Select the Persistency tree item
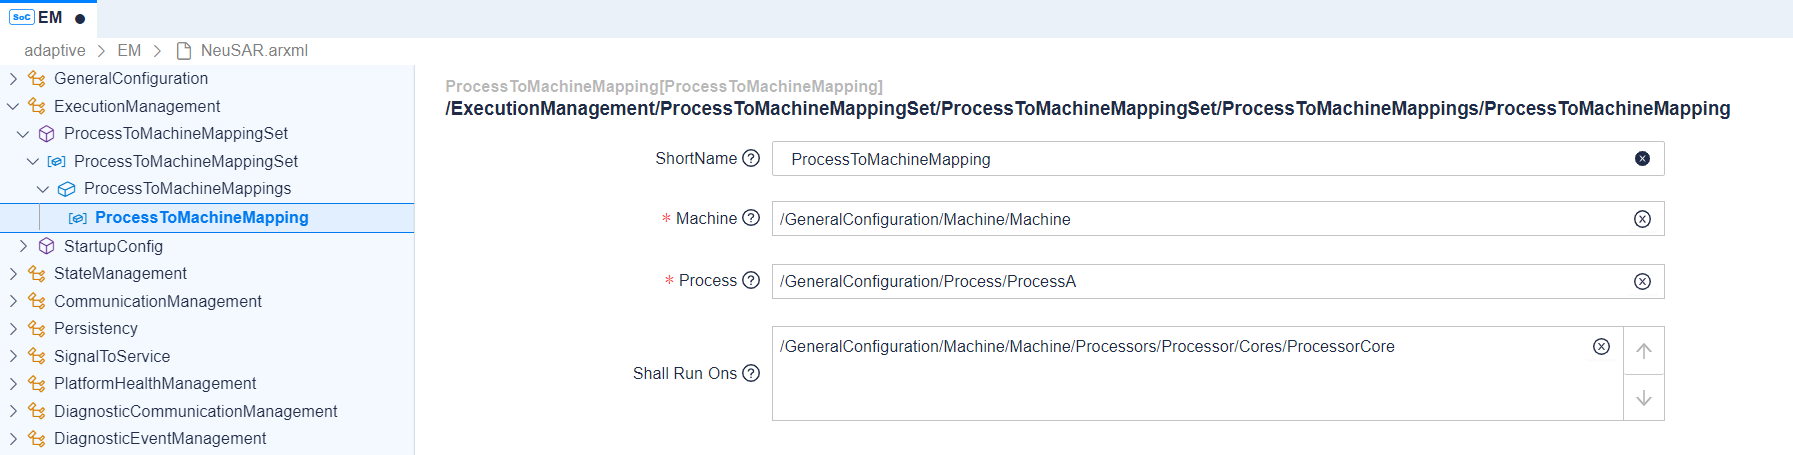This screenshot has height=455, width=1793. [96, 328]
